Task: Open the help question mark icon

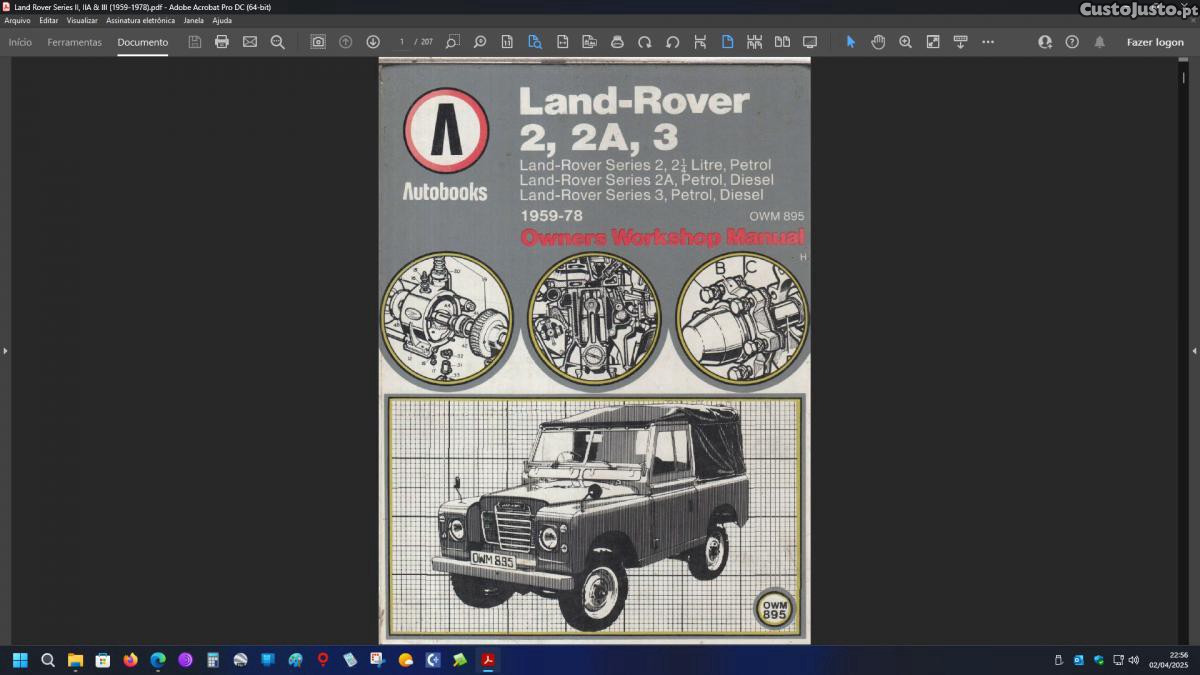Action: pyautogui.click(x=1072, y=42)
